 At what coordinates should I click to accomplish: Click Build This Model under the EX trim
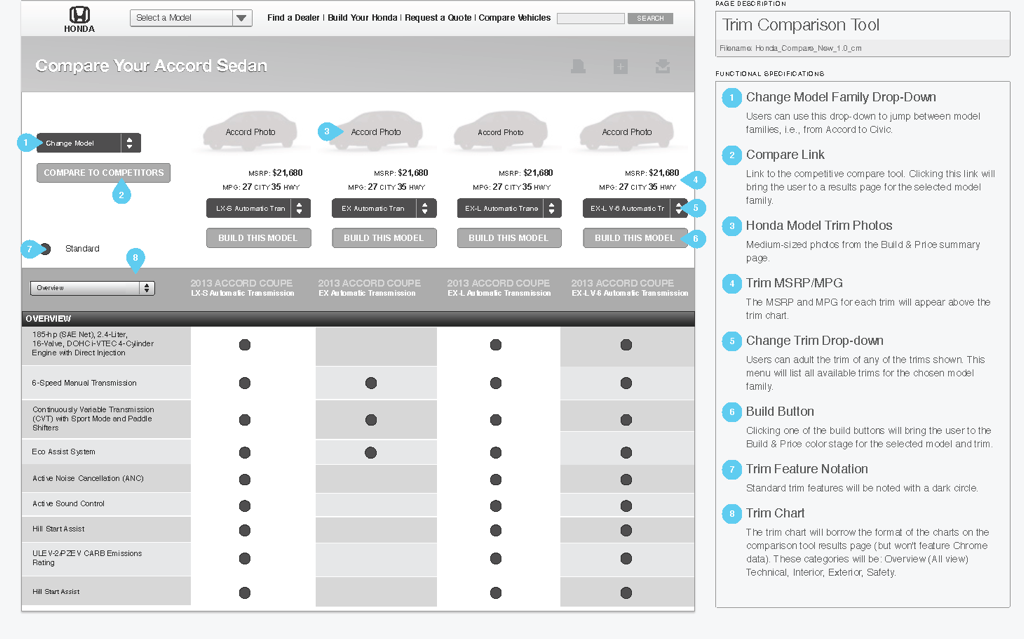tap(383, 238)
